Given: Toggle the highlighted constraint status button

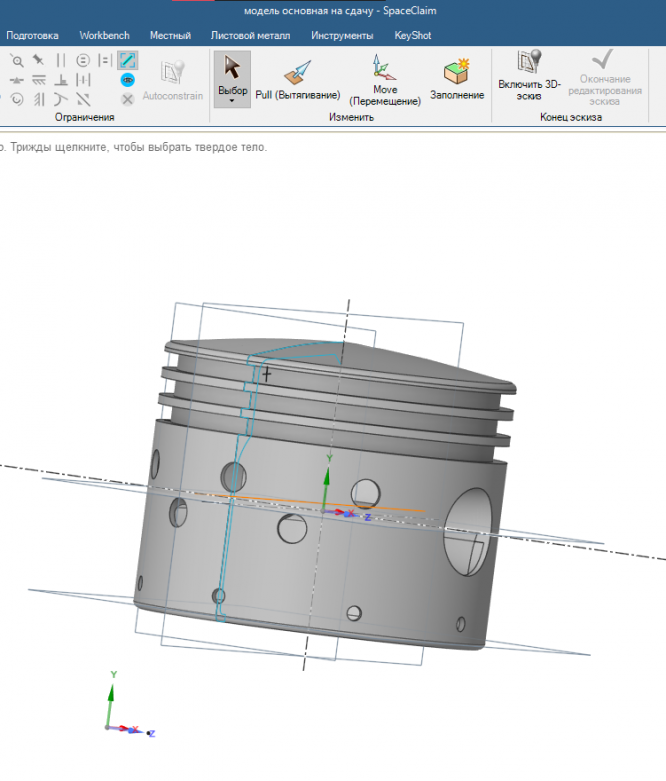Looking at the screenshot, I should pyautogui.click(x=128, y=60).
